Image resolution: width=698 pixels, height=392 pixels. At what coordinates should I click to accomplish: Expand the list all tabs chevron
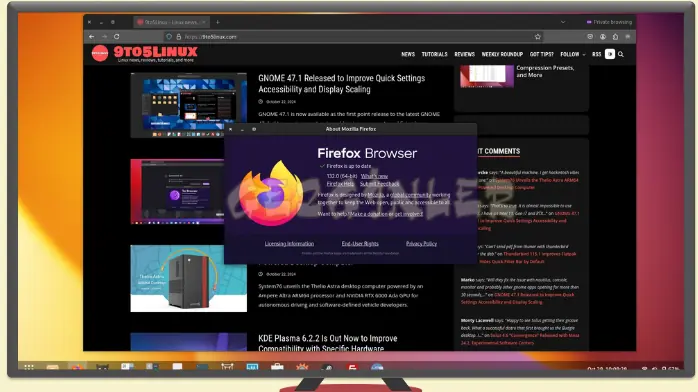tap(563, 22)
